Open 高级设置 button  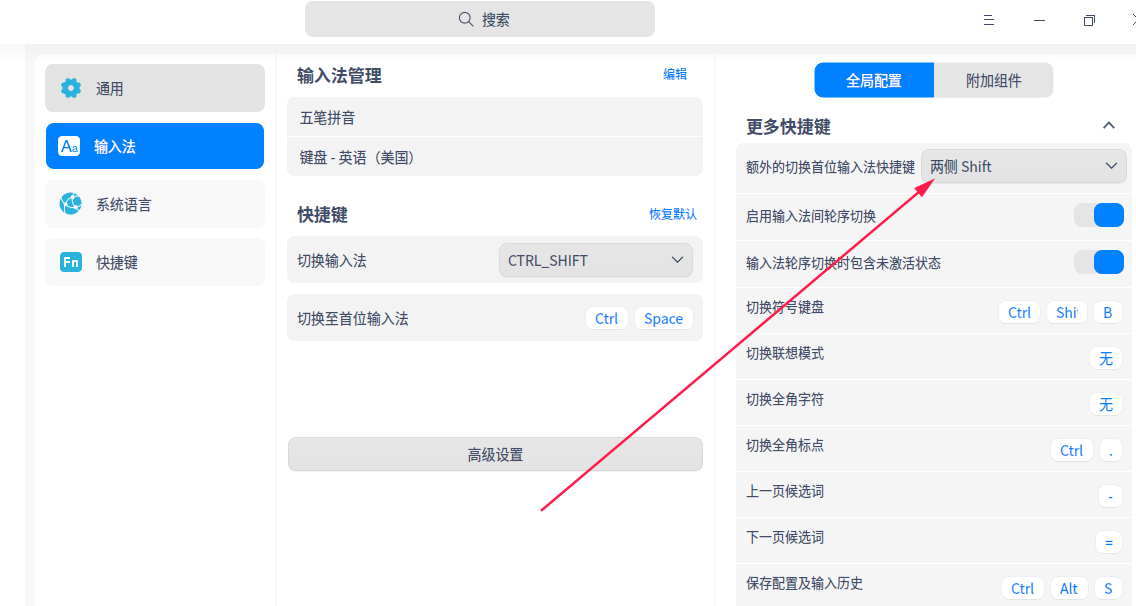(x=495, y=454)
